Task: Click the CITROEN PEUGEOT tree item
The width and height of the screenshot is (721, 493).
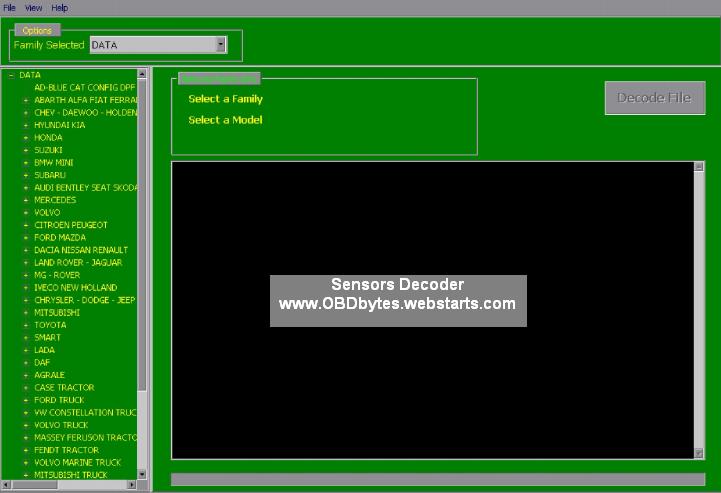Action: tap(70, 225)
